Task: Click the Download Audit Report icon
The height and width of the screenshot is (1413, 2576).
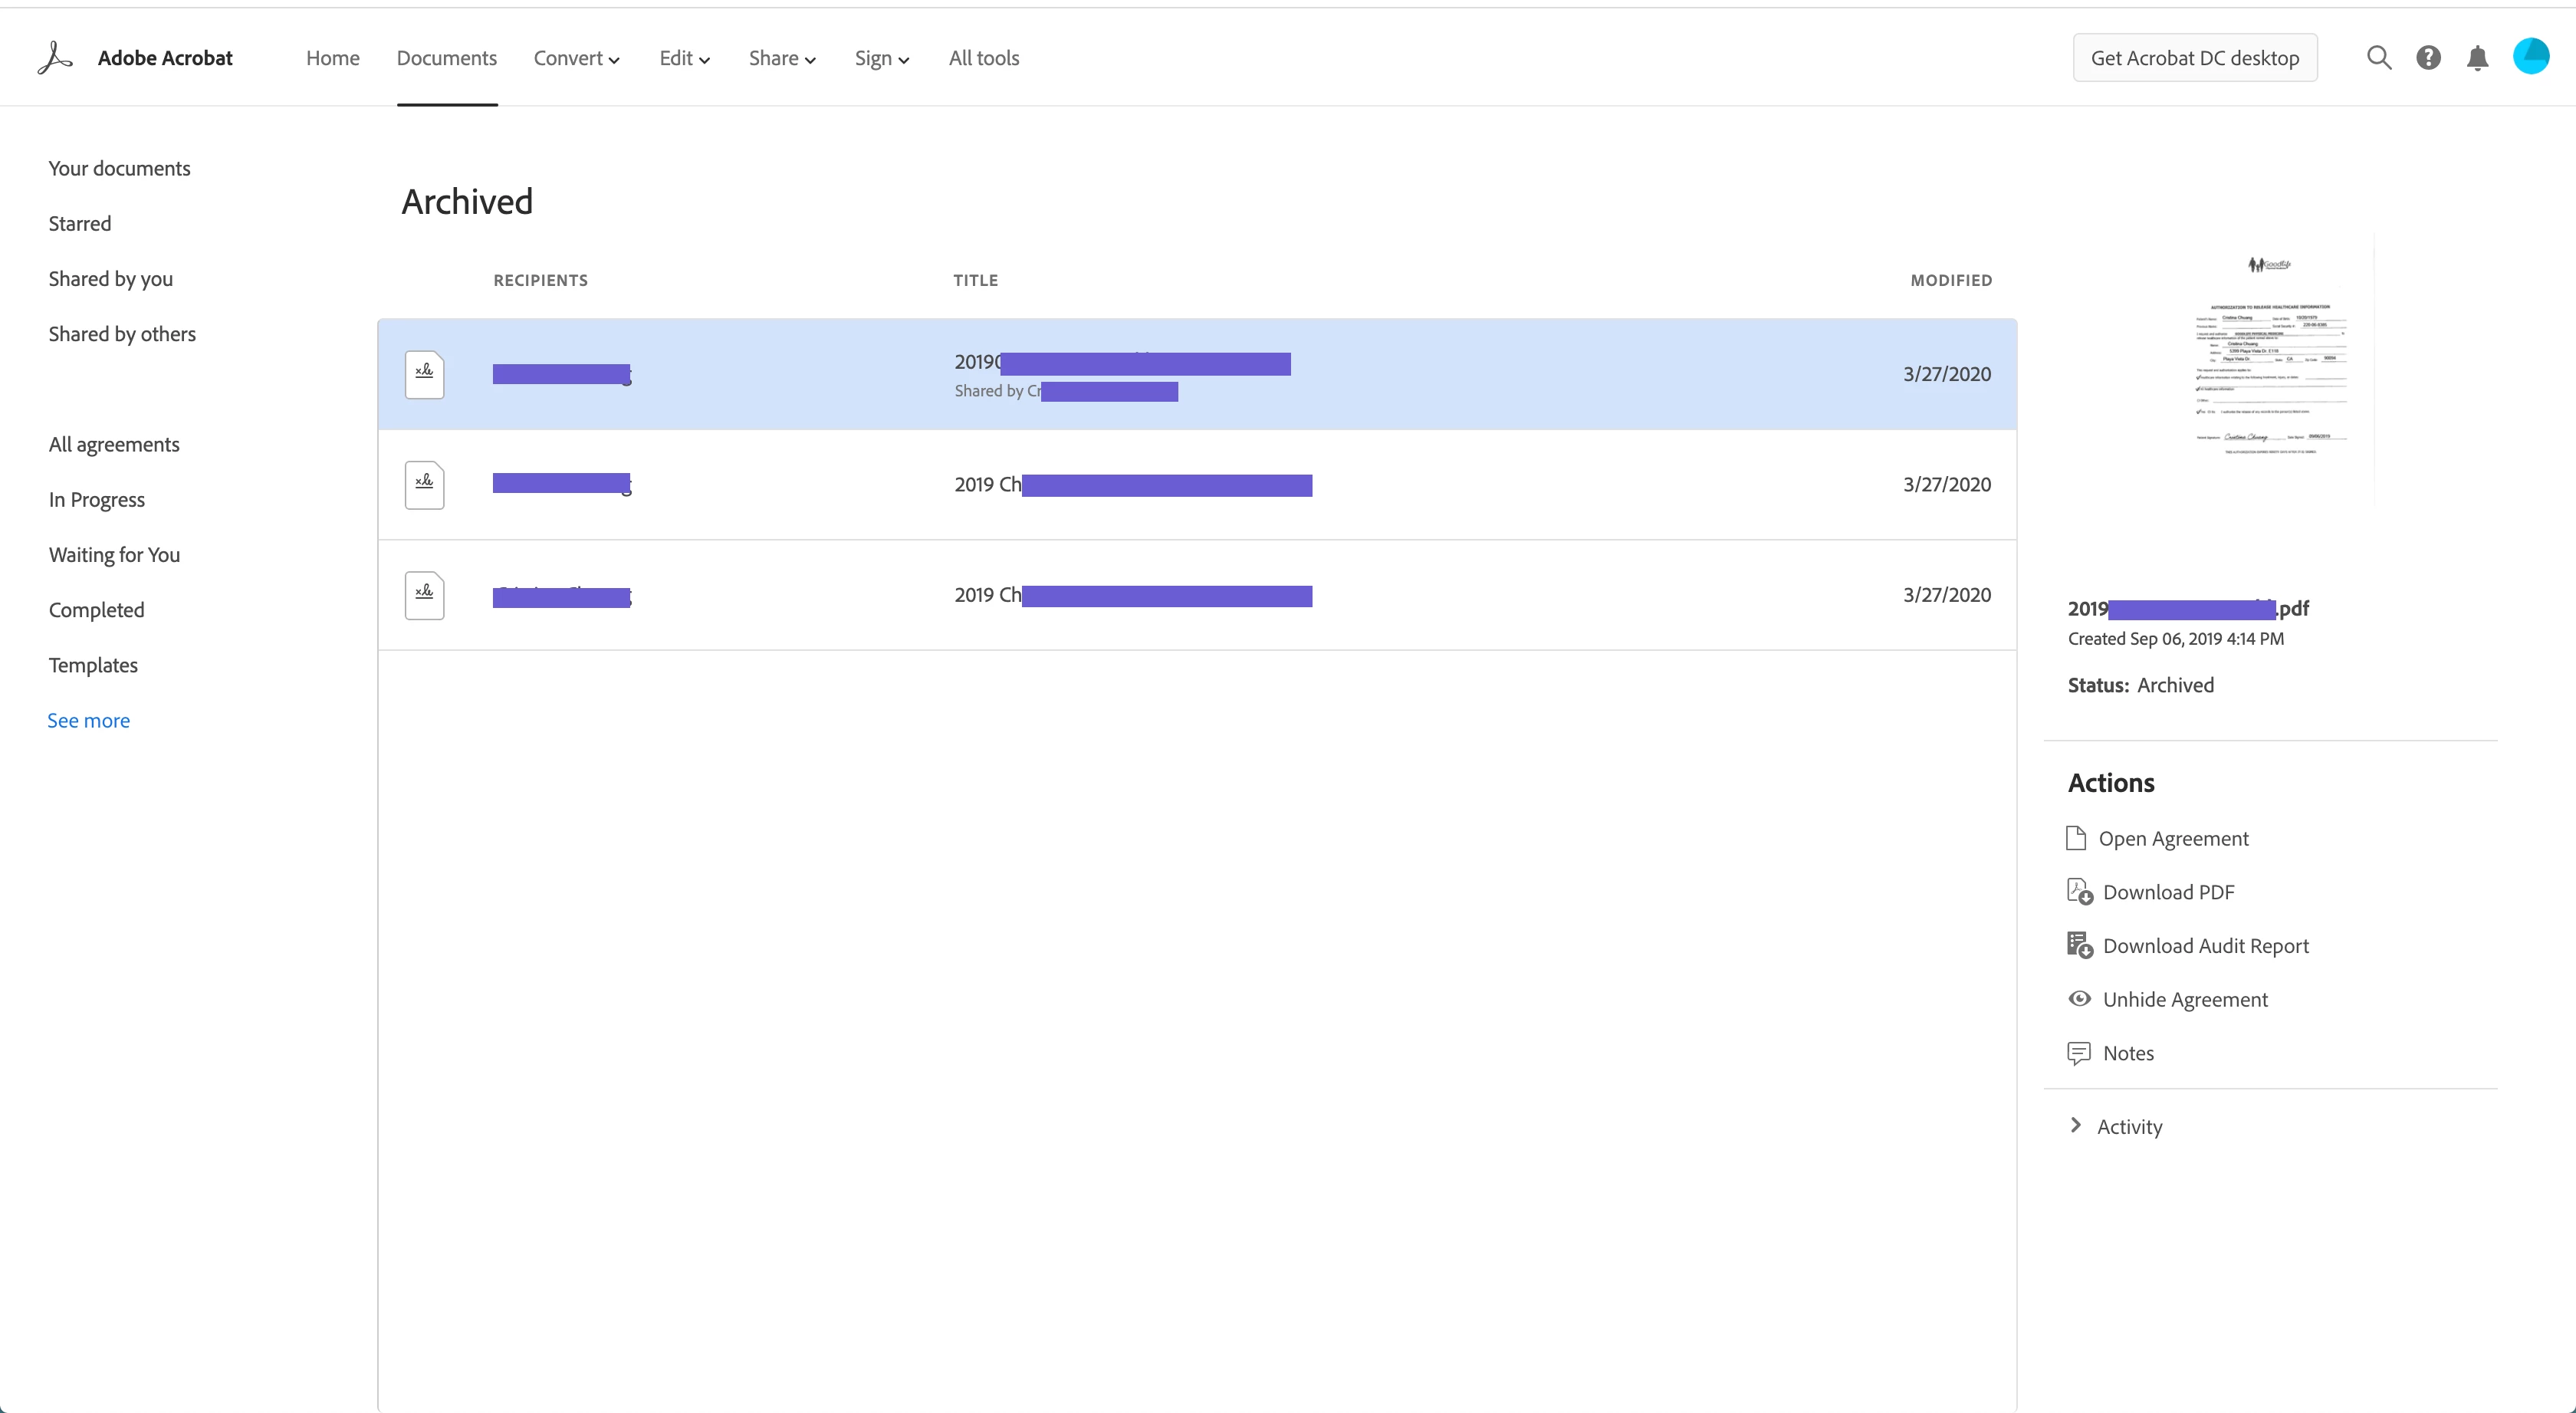Action: [x=2079, y=946]
